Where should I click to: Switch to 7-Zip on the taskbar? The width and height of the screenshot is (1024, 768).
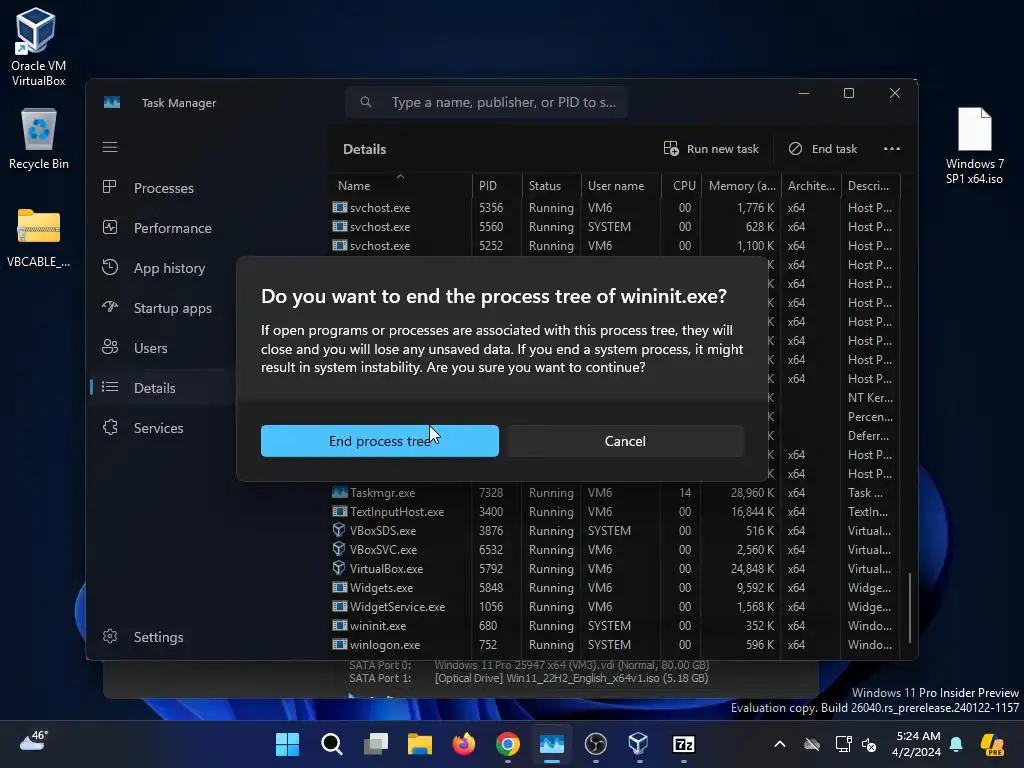684,744
